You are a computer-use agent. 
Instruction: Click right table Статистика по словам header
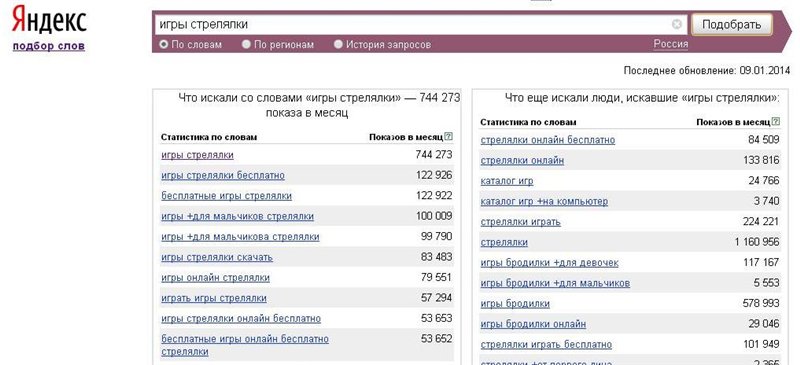tap(528, 122)
